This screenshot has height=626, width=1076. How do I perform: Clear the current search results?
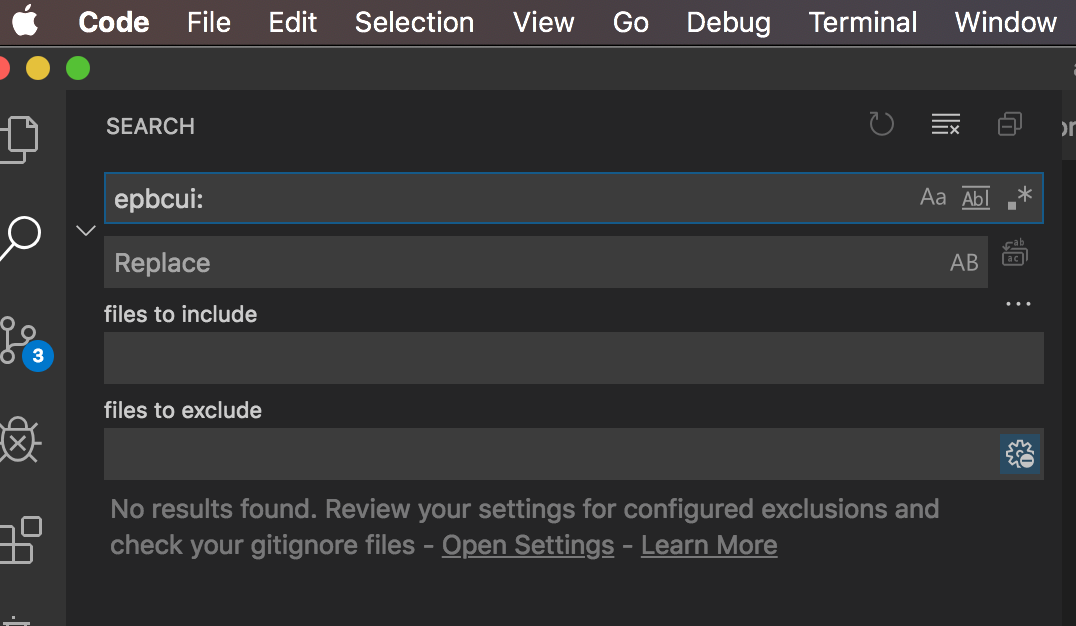945,124
